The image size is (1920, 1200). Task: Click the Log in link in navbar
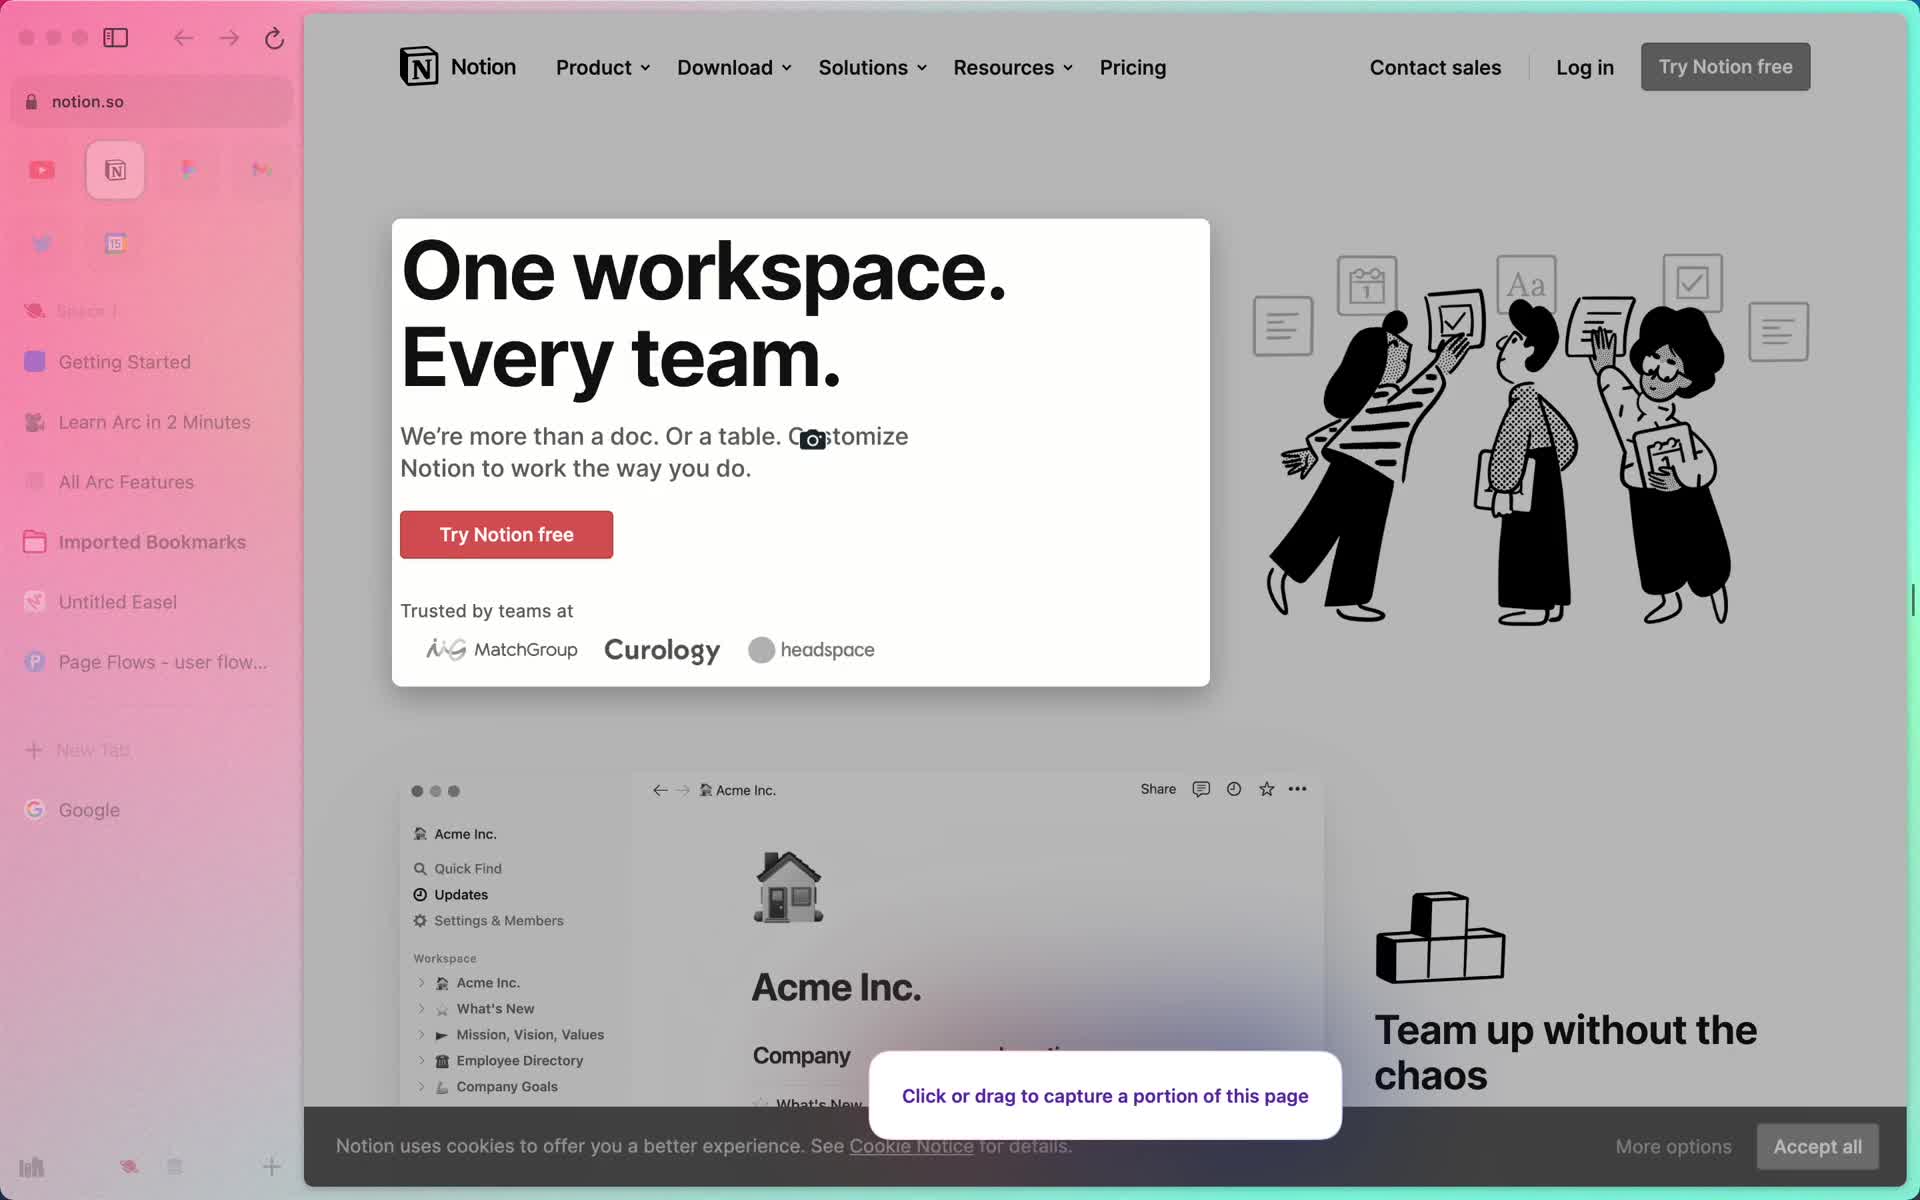(x=1584, y=66)
